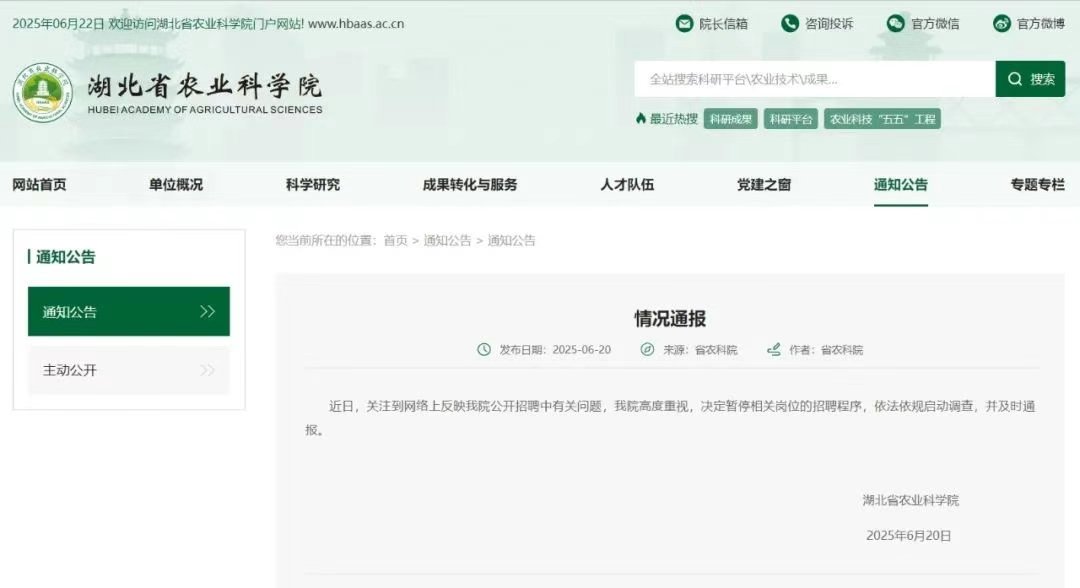Click the 湖北省农业科学院 title text
This screenshot has height=588, width=1080.
(205, 86)
